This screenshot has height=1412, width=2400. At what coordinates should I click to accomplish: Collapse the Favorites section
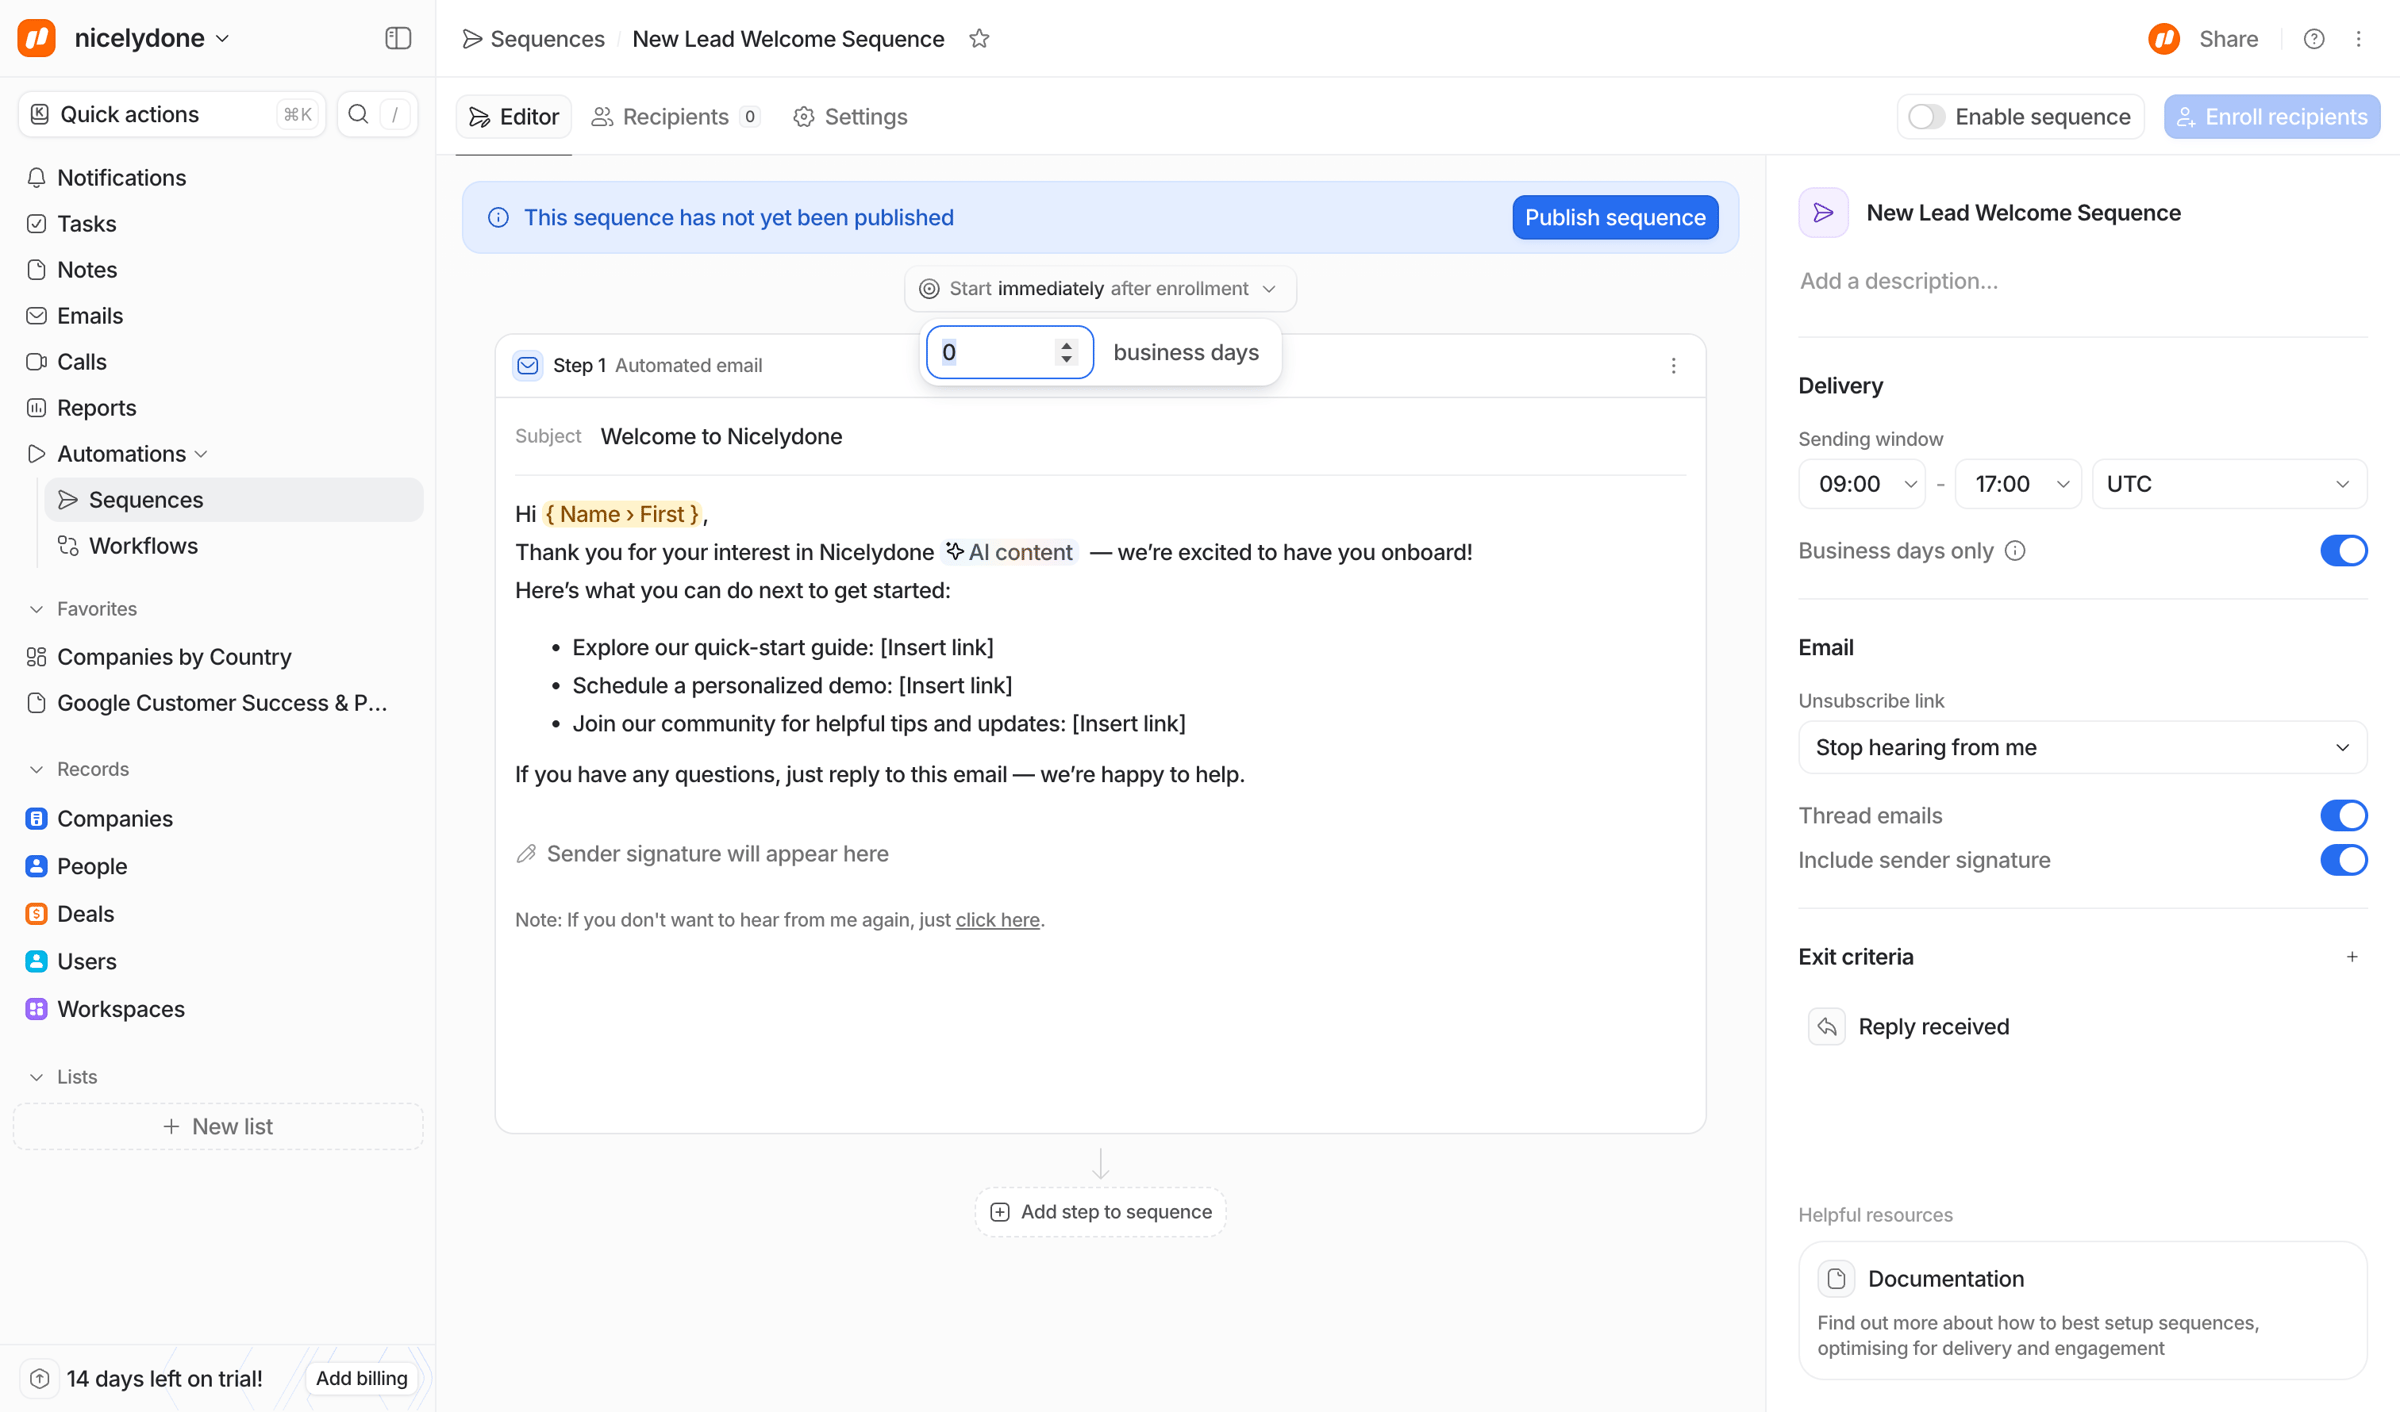point(36,609)
